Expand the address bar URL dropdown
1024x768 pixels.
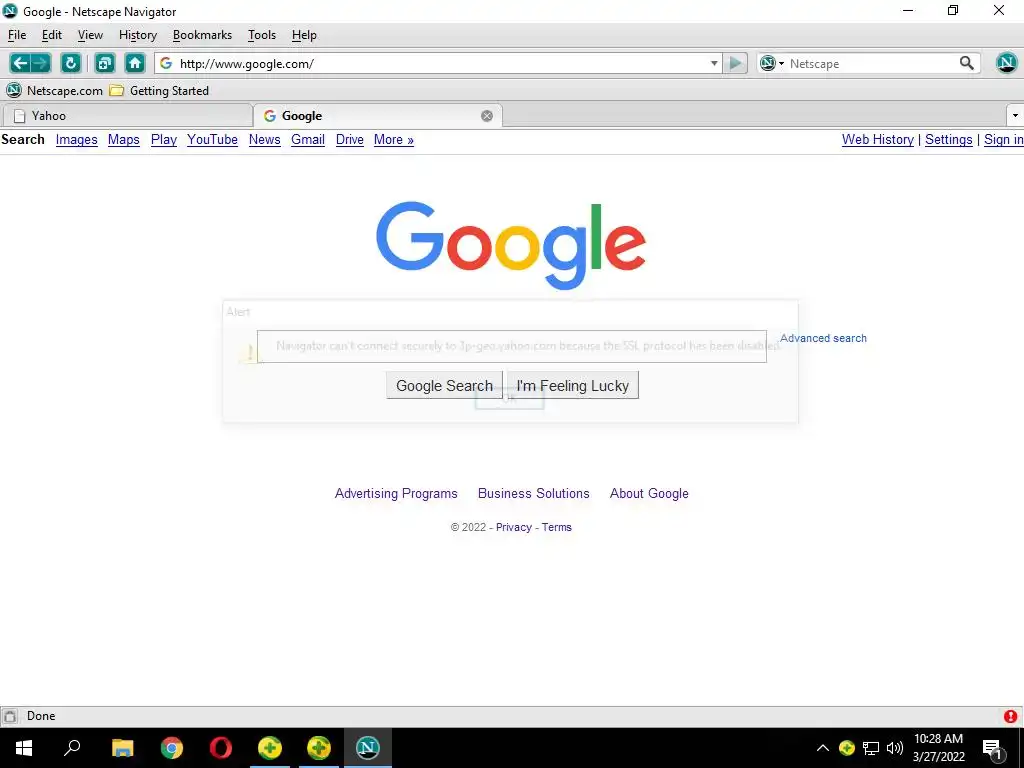click(x=714, y=63)
